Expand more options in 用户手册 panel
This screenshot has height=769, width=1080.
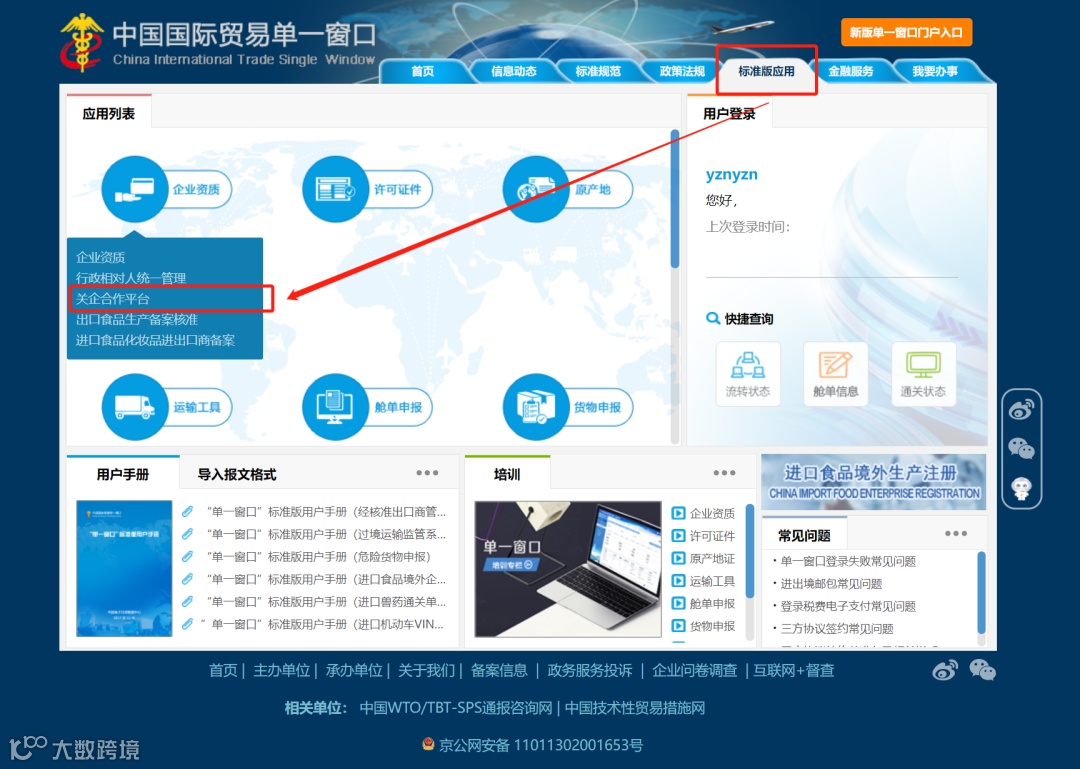coord(427,473)
